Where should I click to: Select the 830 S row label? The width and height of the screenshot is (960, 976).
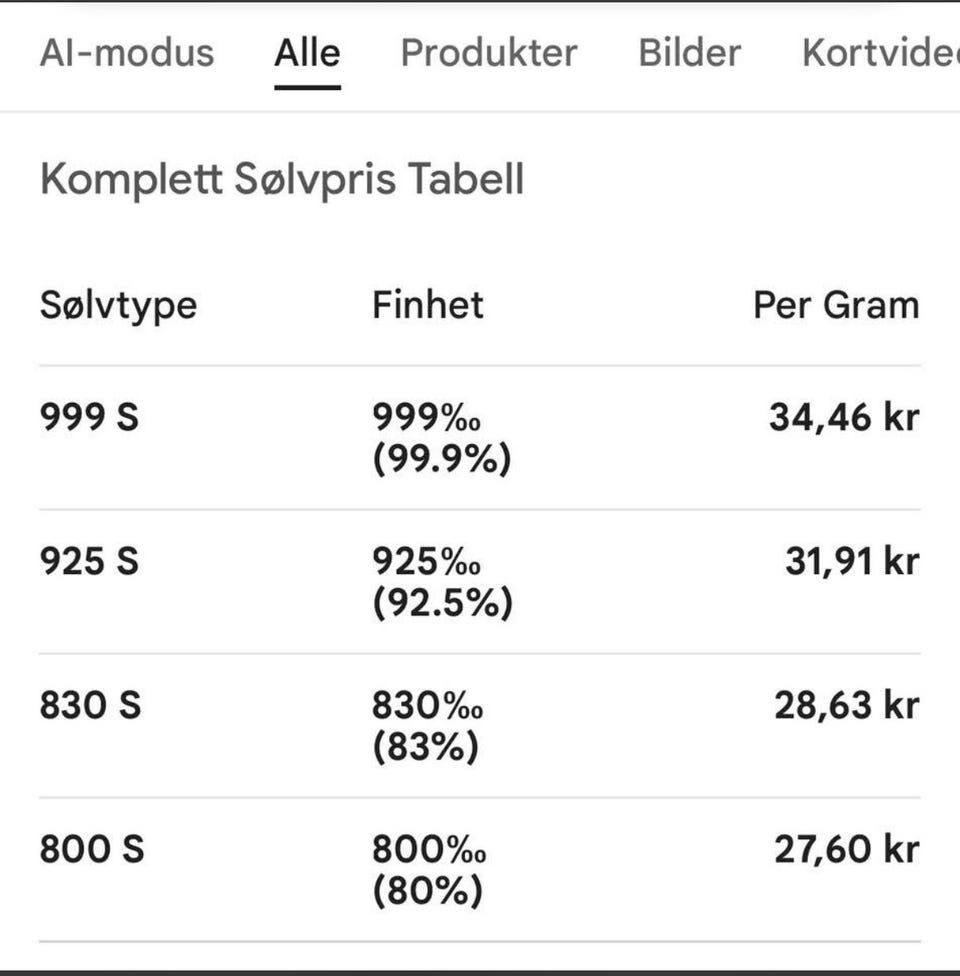tap(90, 706)
